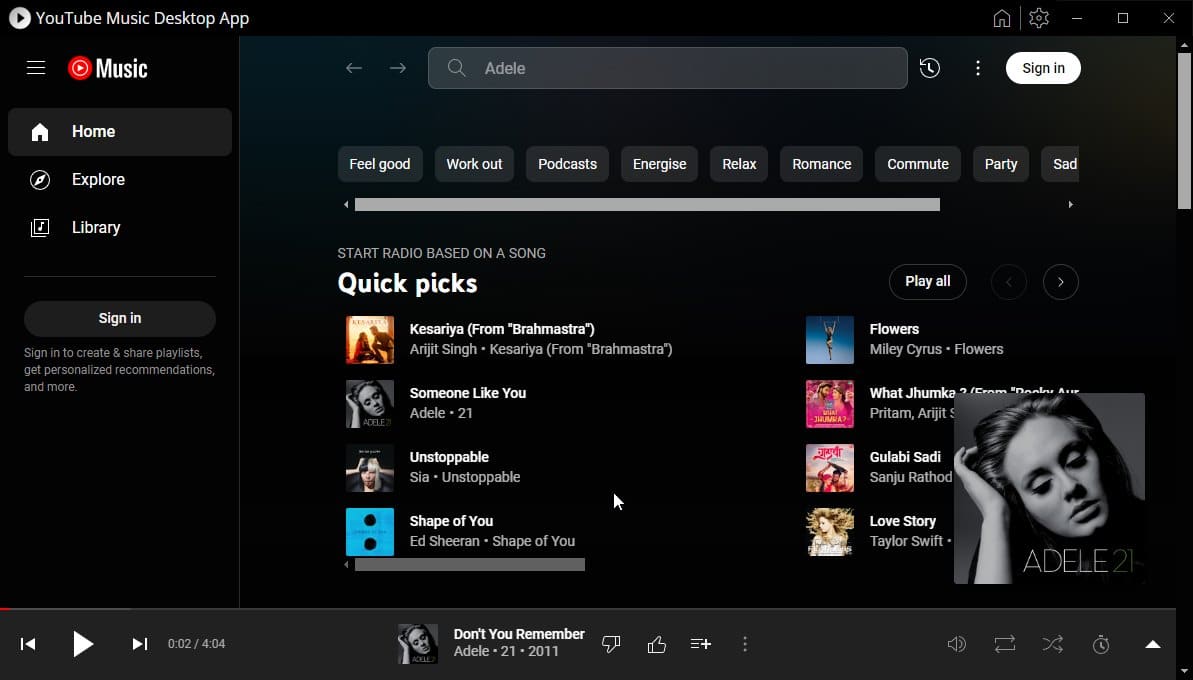Dislike the current song
1193x680 pixels.
point(611,644)
